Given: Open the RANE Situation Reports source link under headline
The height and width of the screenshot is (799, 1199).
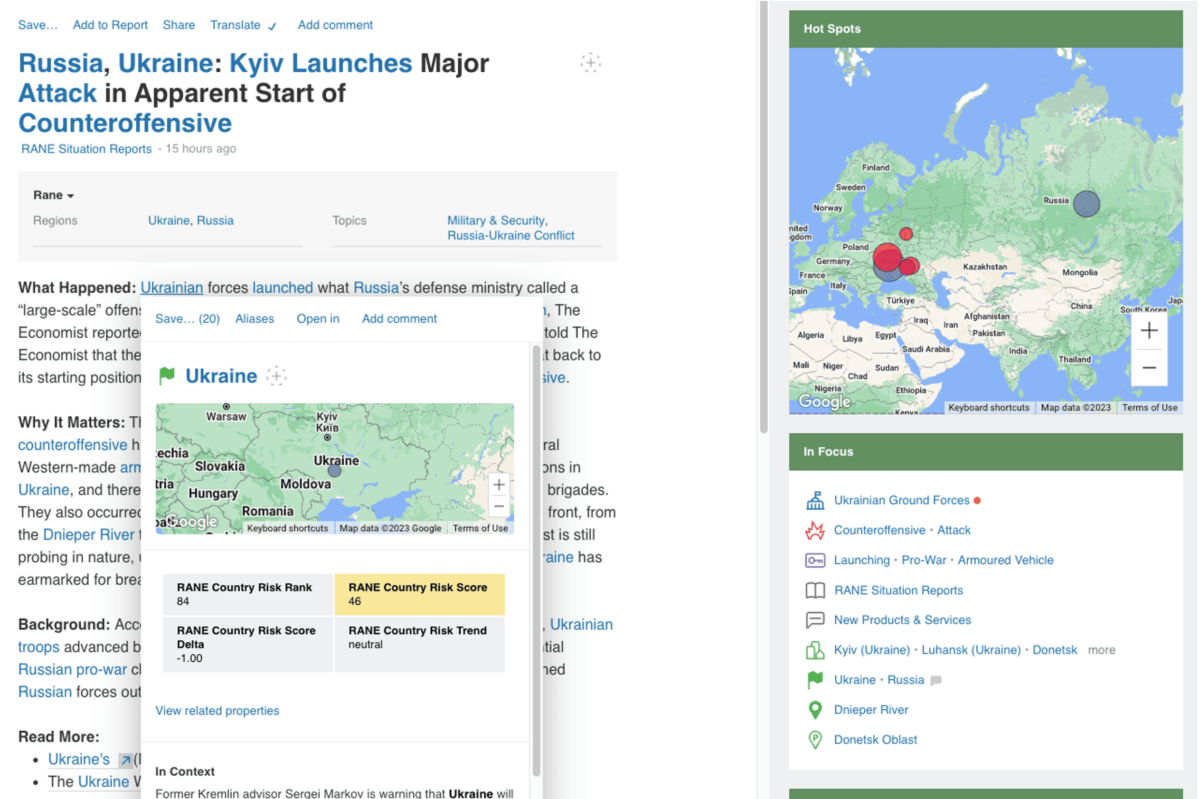Looking at the screenshot, I should click(x=86, y=149).
